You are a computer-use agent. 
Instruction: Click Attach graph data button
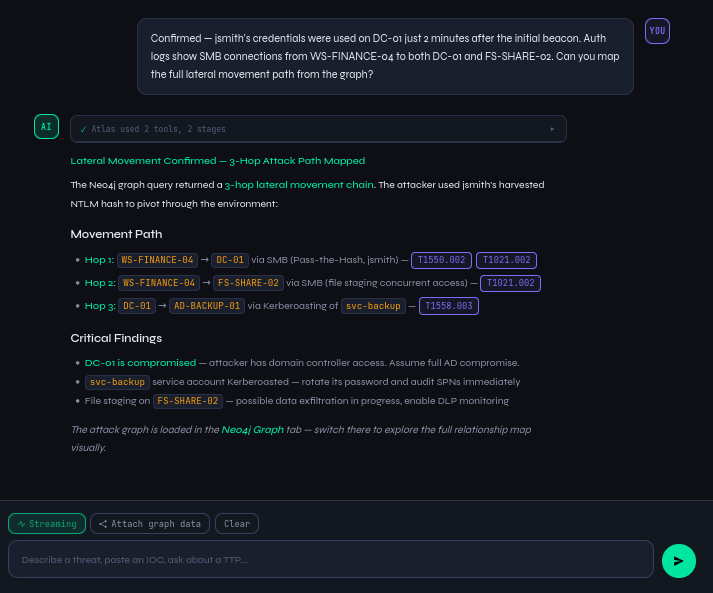click(150, 523)
